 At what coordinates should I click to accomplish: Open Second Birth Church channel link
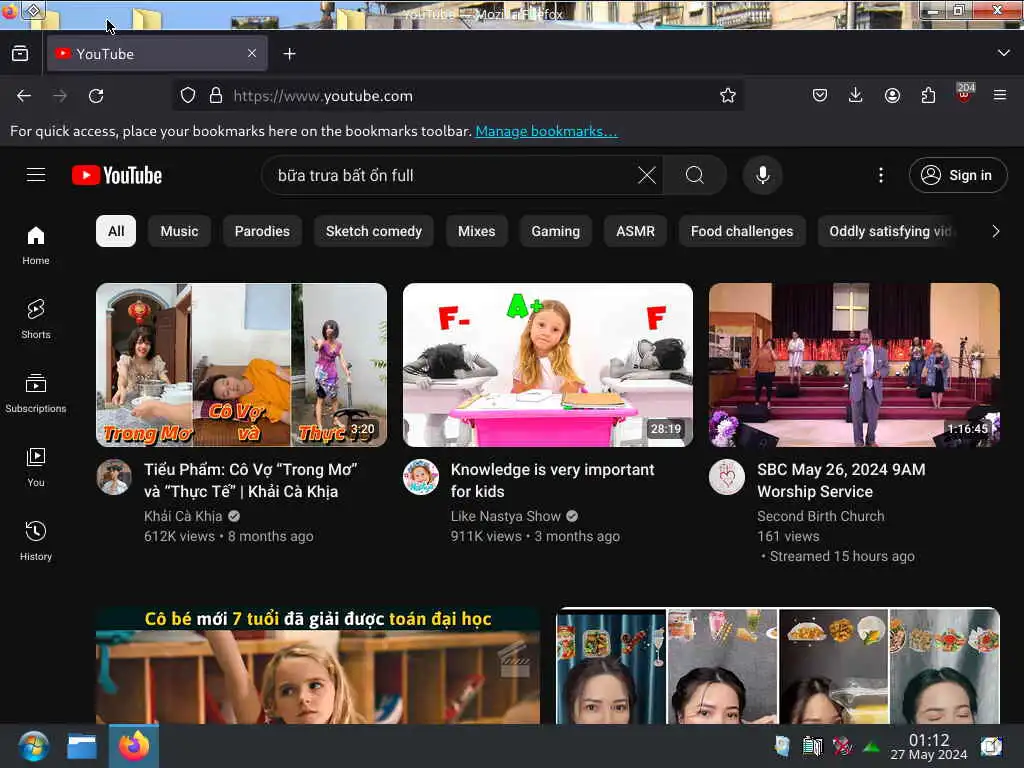click(820, 516)
